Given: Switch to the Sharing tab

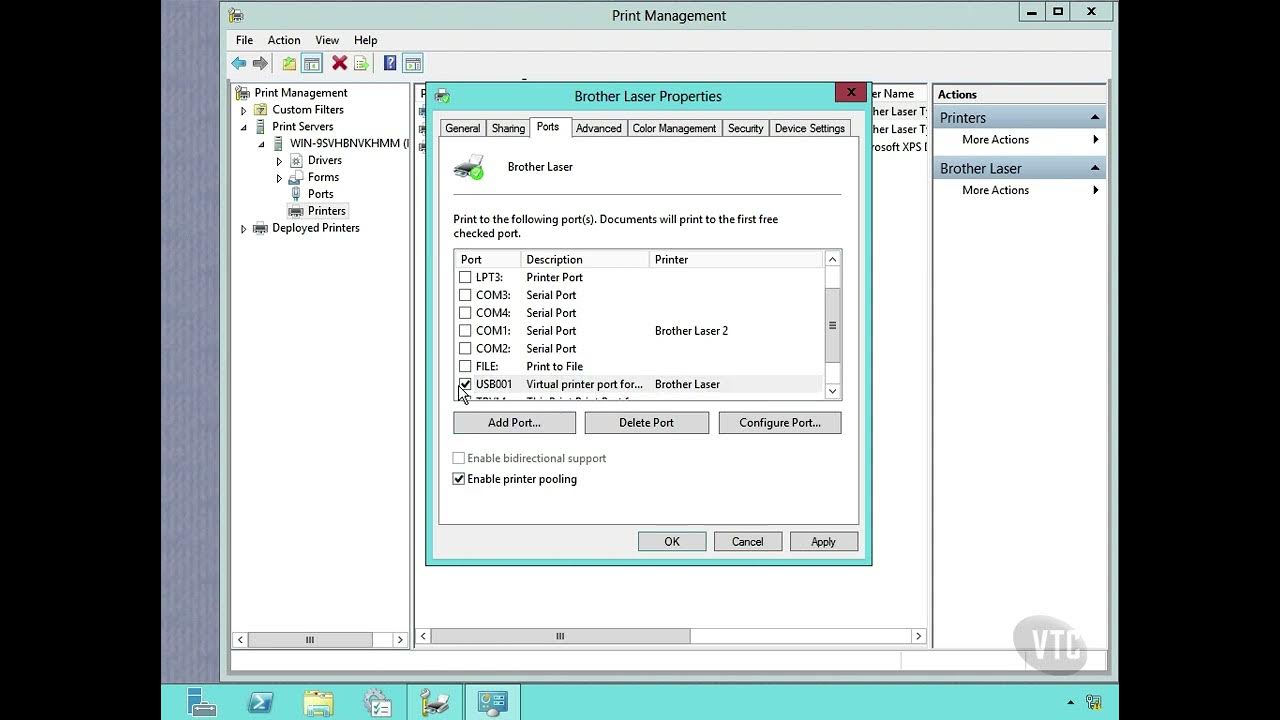Looking at the screenshot, I should (508, 128).
